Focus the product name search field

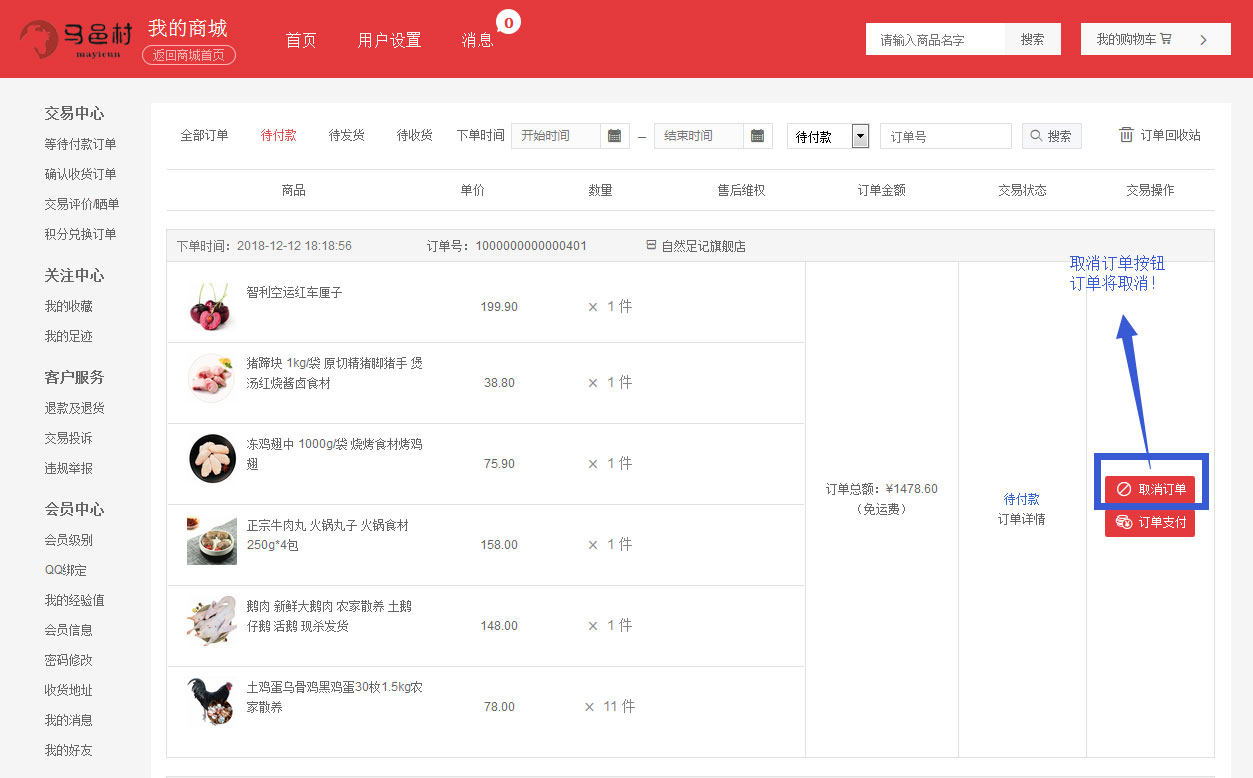pos(935,39)
